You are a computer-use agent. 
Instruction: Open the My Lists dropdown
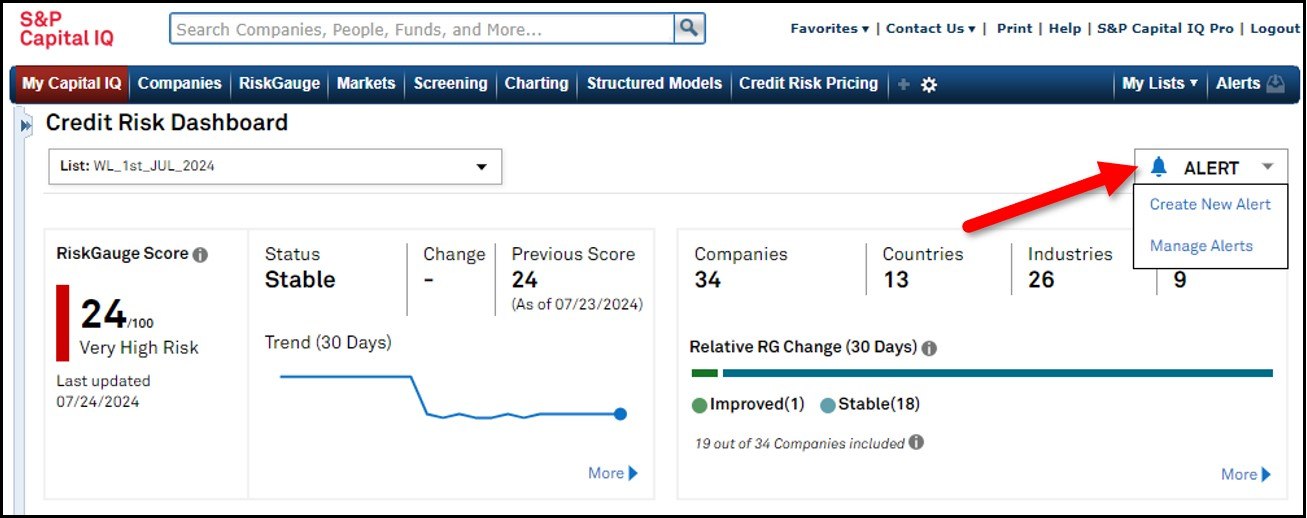(1160, 84)
